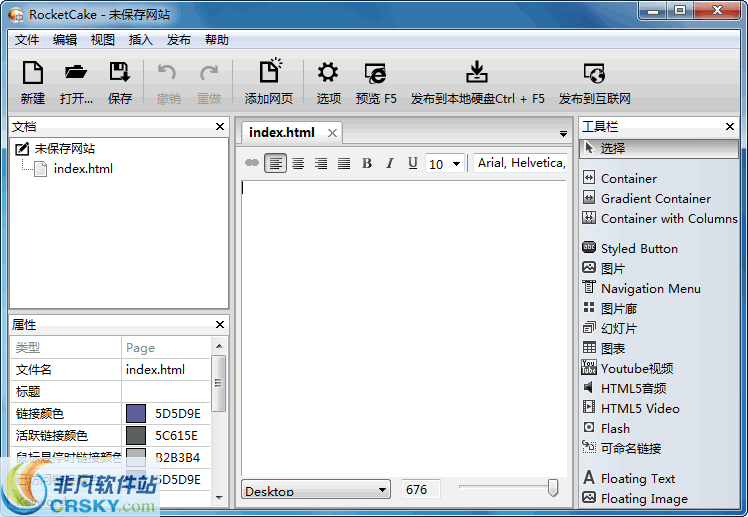Toggle left text alignment

click(x=275, y=163)
